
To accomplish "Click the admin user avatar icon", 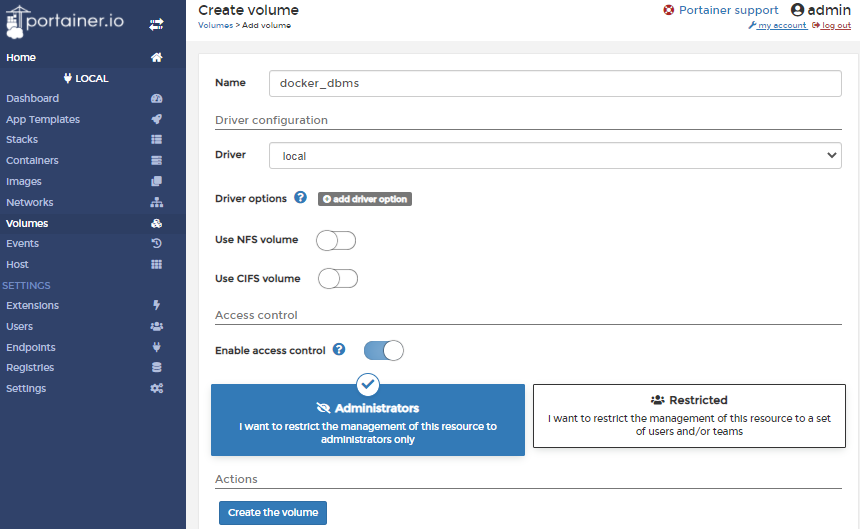I will point(797,10).
